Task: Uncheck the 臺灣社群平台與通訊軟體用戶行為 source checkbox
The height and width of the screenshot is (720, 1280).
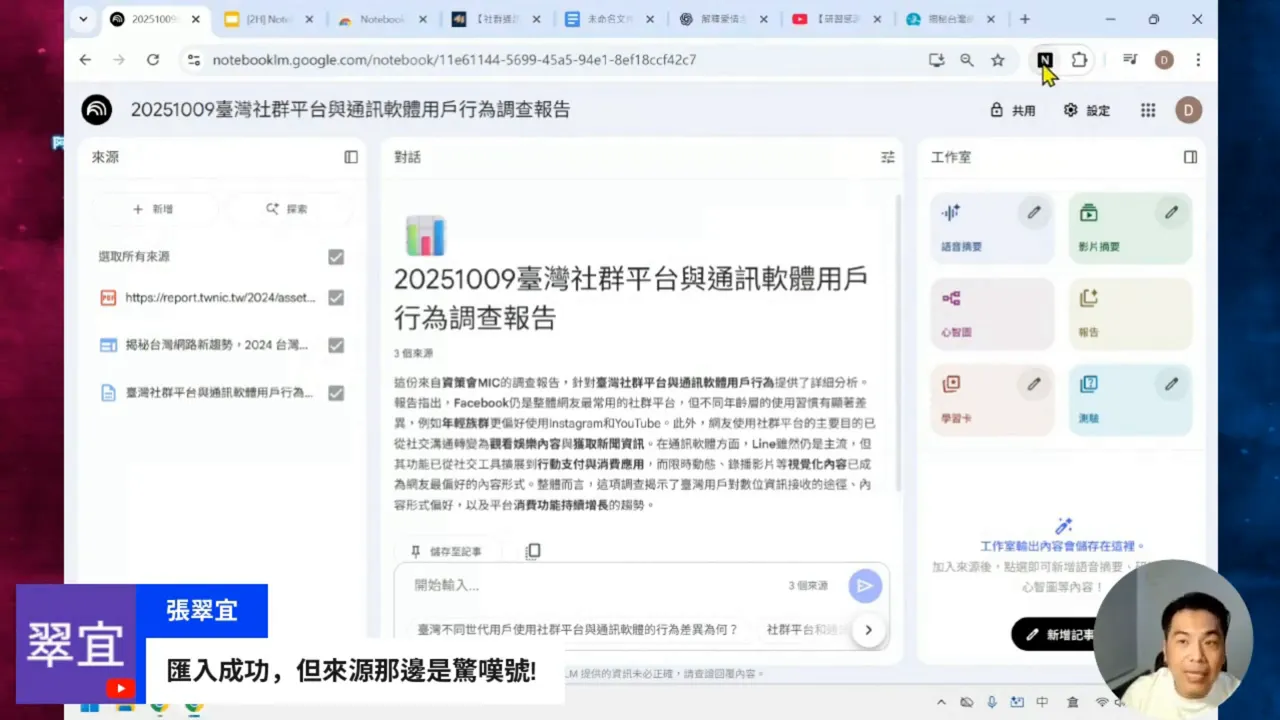Action: 336,393
